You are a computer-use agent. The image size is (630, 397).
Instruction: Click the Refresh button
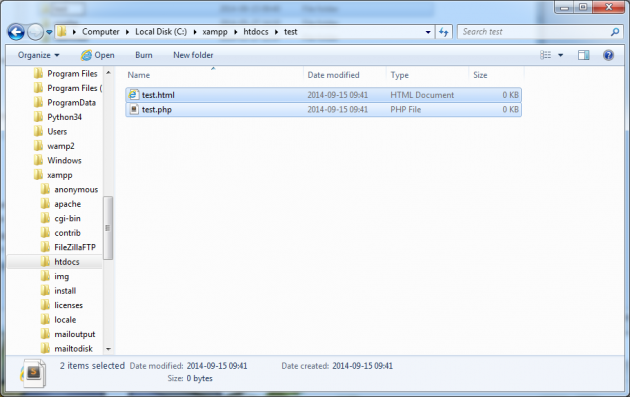pyautogui.click(x=444, y=32)
